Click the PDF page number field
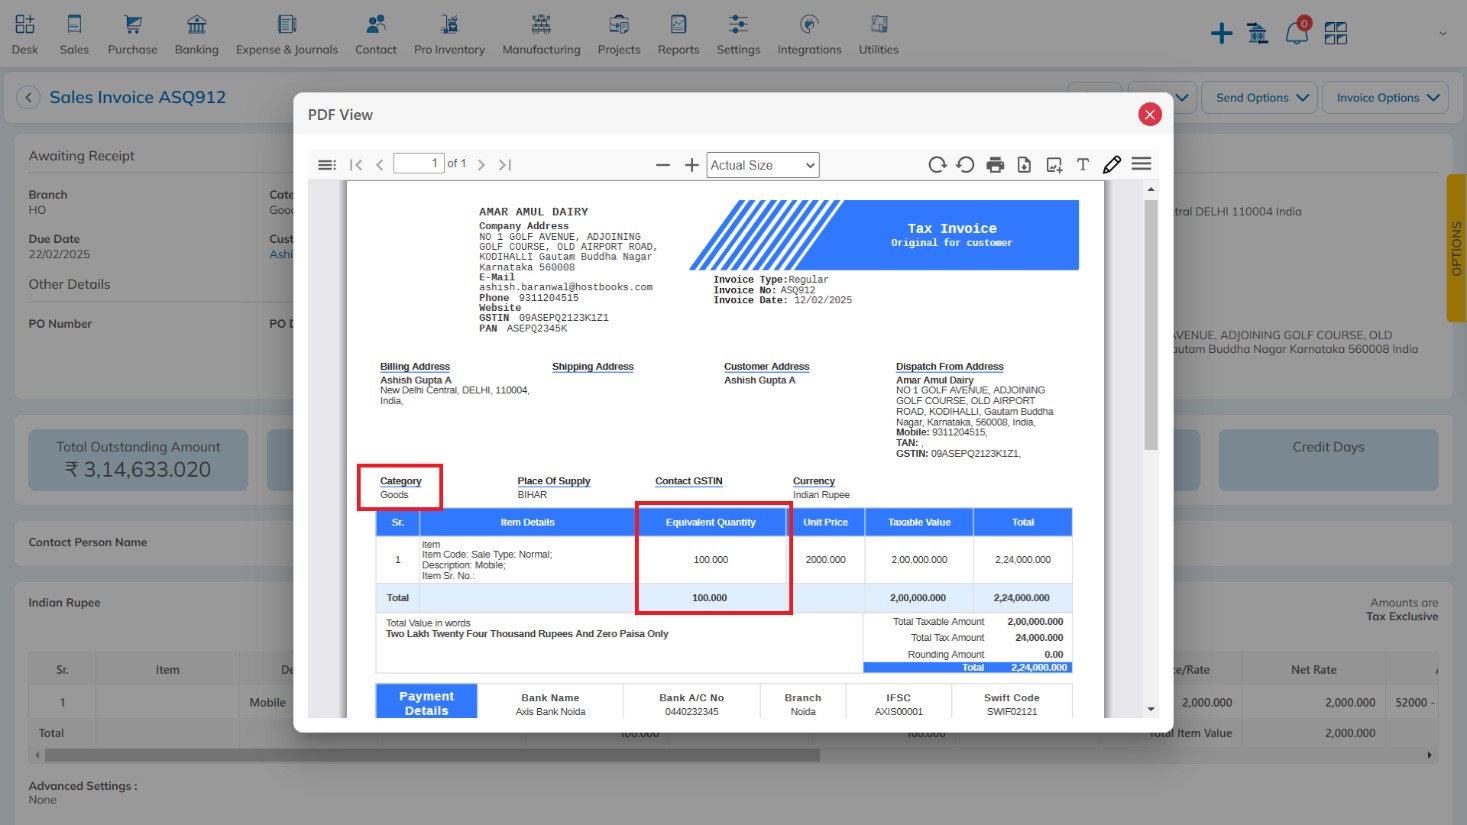 tap(419, 163)
